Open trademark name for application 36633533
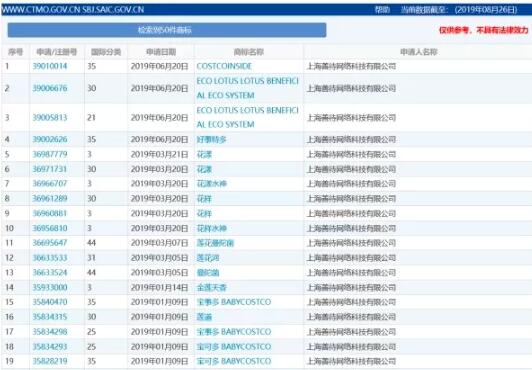The height and width of the screenshot is (370, 532). pos(208,258)
